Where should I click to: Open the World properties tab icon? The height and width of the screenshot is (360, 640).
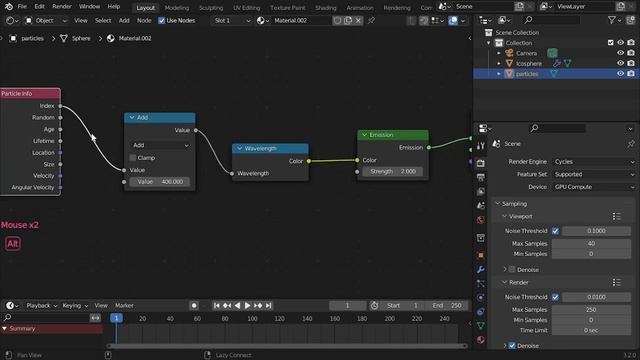tap(480, 220)
